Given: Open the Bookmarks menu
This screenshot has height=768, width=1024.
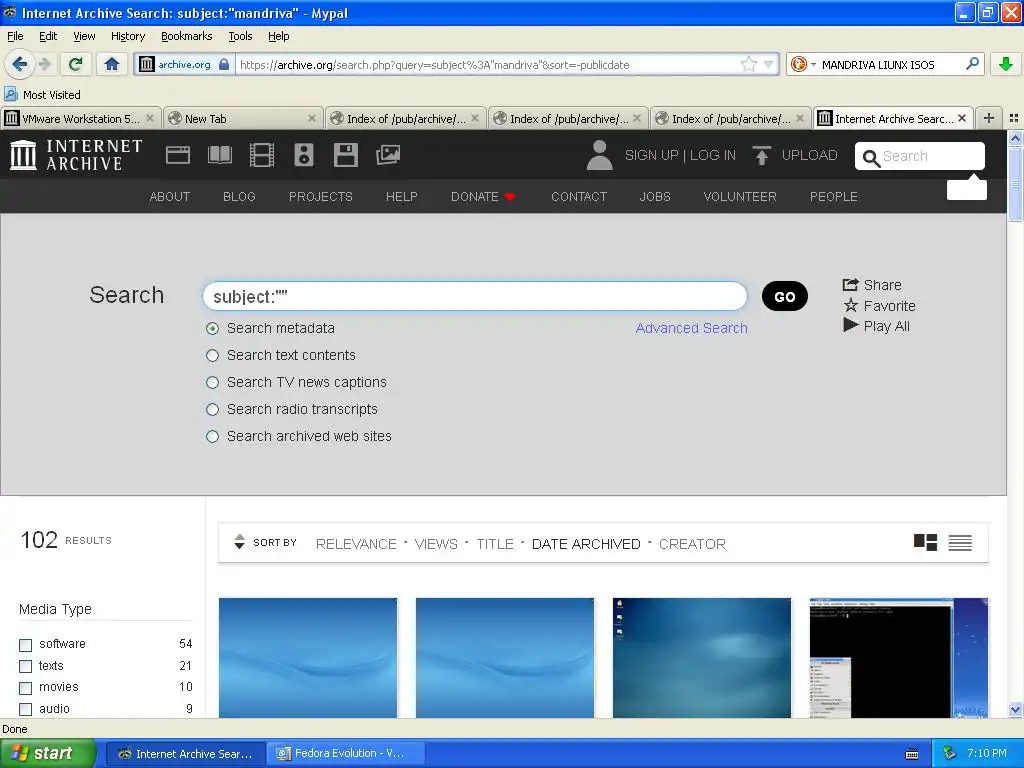Looking at the screenshot, I should click(x=186, y=36).
